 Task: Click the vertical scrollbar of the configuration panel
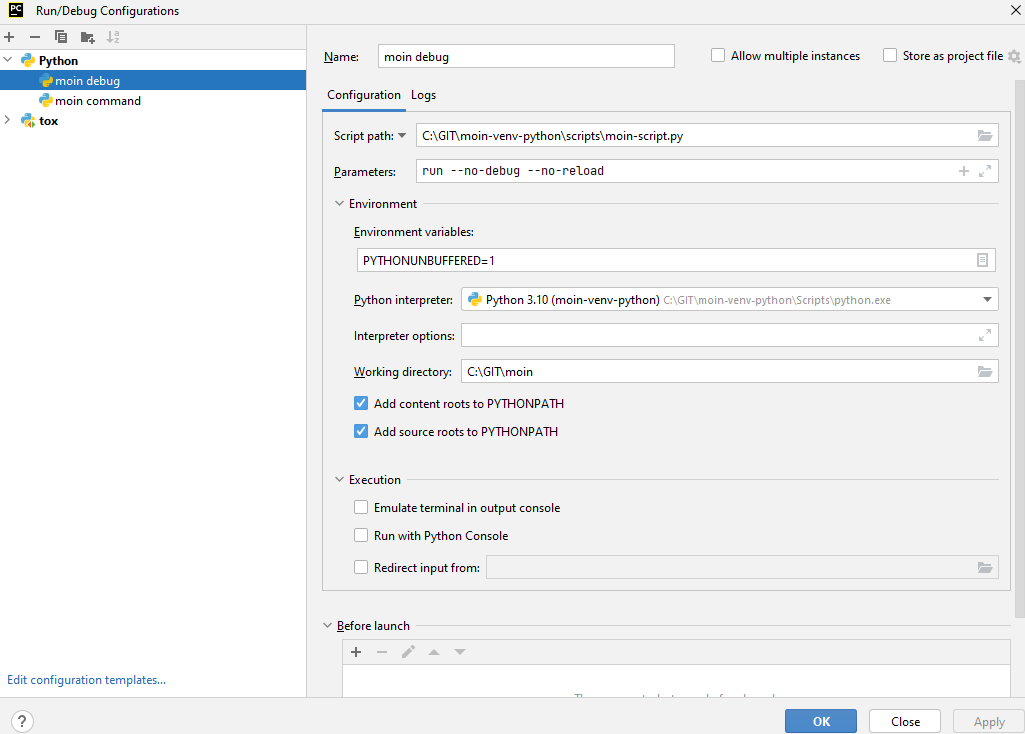(x=1020, y=348)
